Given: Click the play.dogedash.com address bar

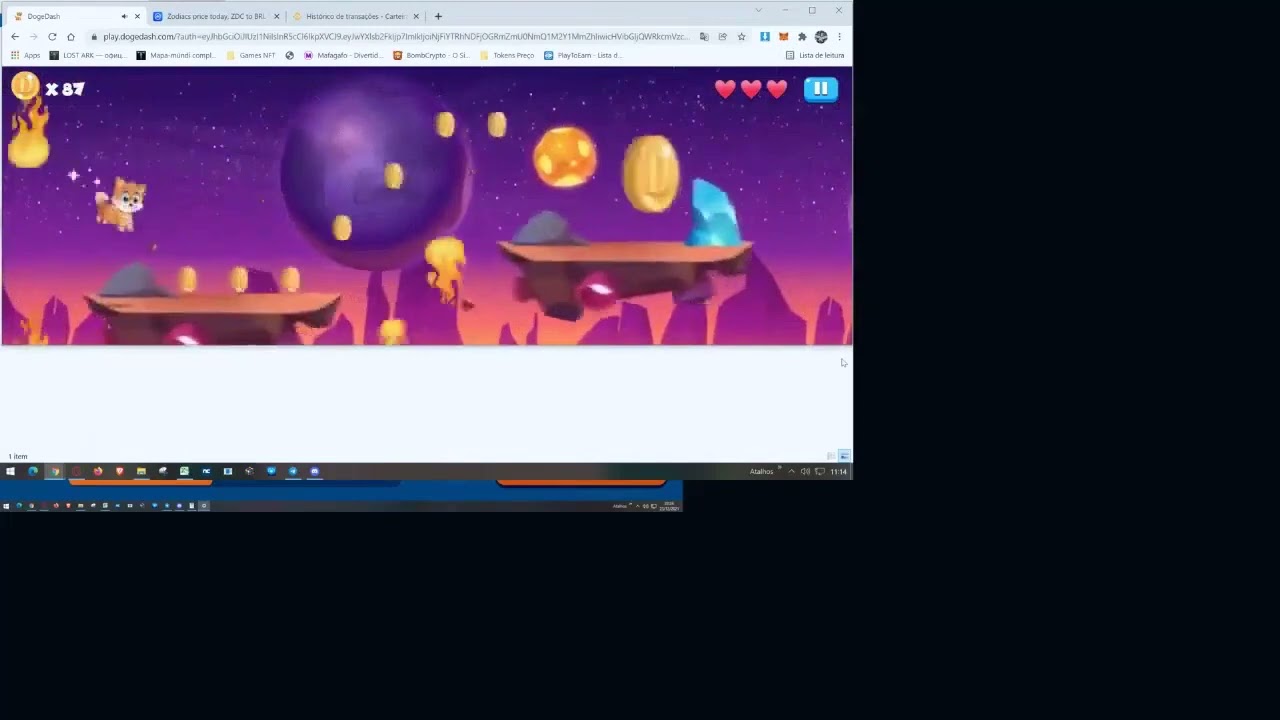Looking at the screenshot, I should (x=395, y=37).
